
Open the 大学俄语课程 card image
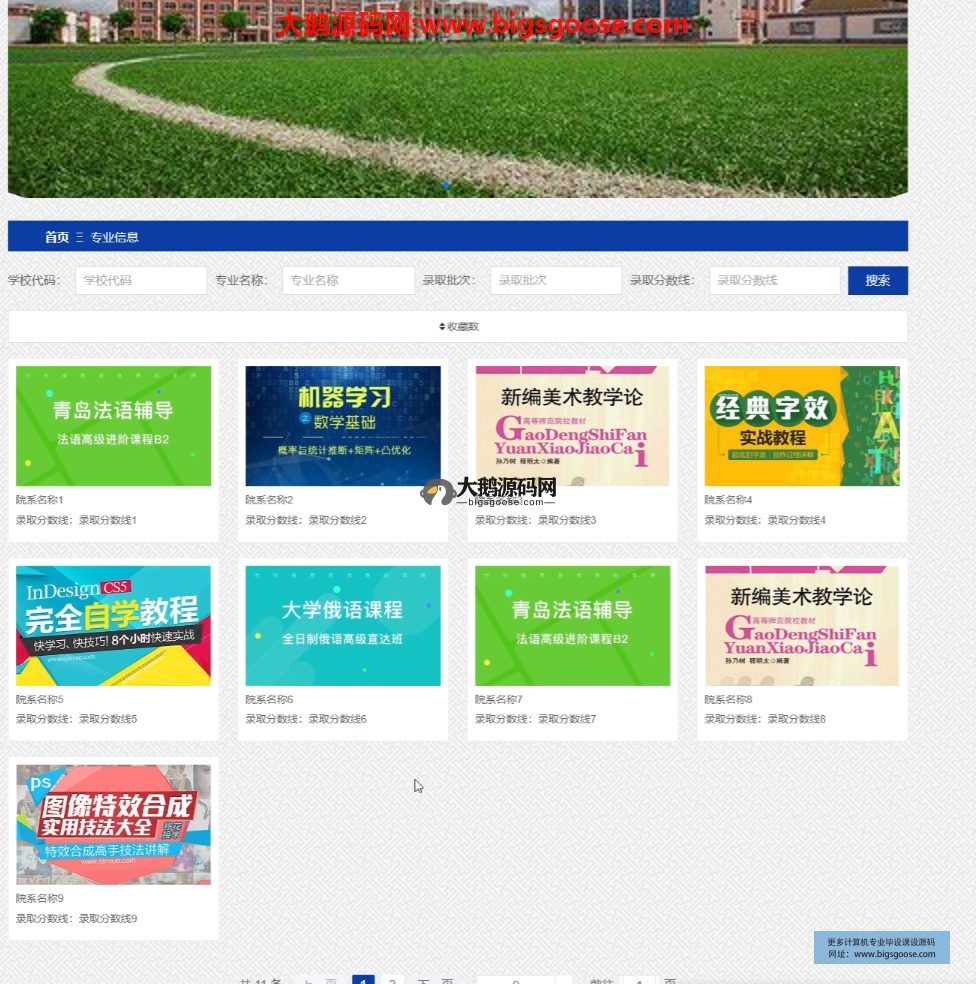point(343,626)
